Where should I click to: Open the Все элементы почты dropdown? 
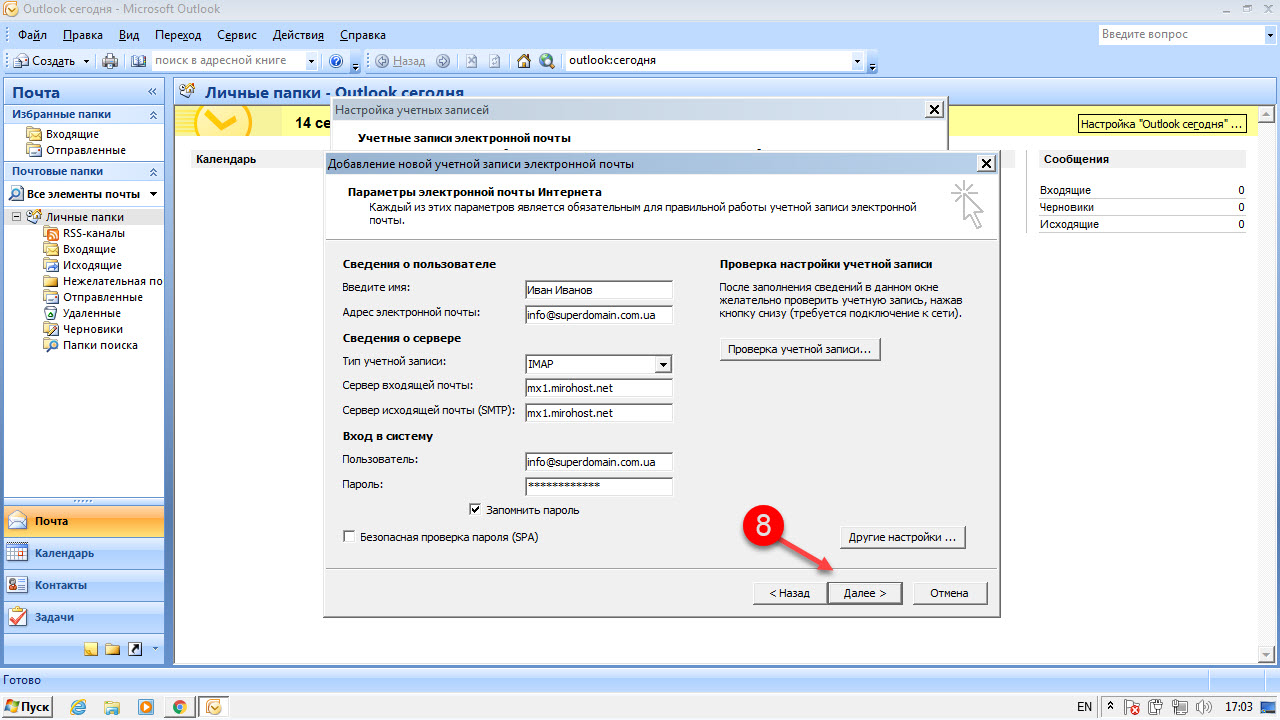point(153,194)
